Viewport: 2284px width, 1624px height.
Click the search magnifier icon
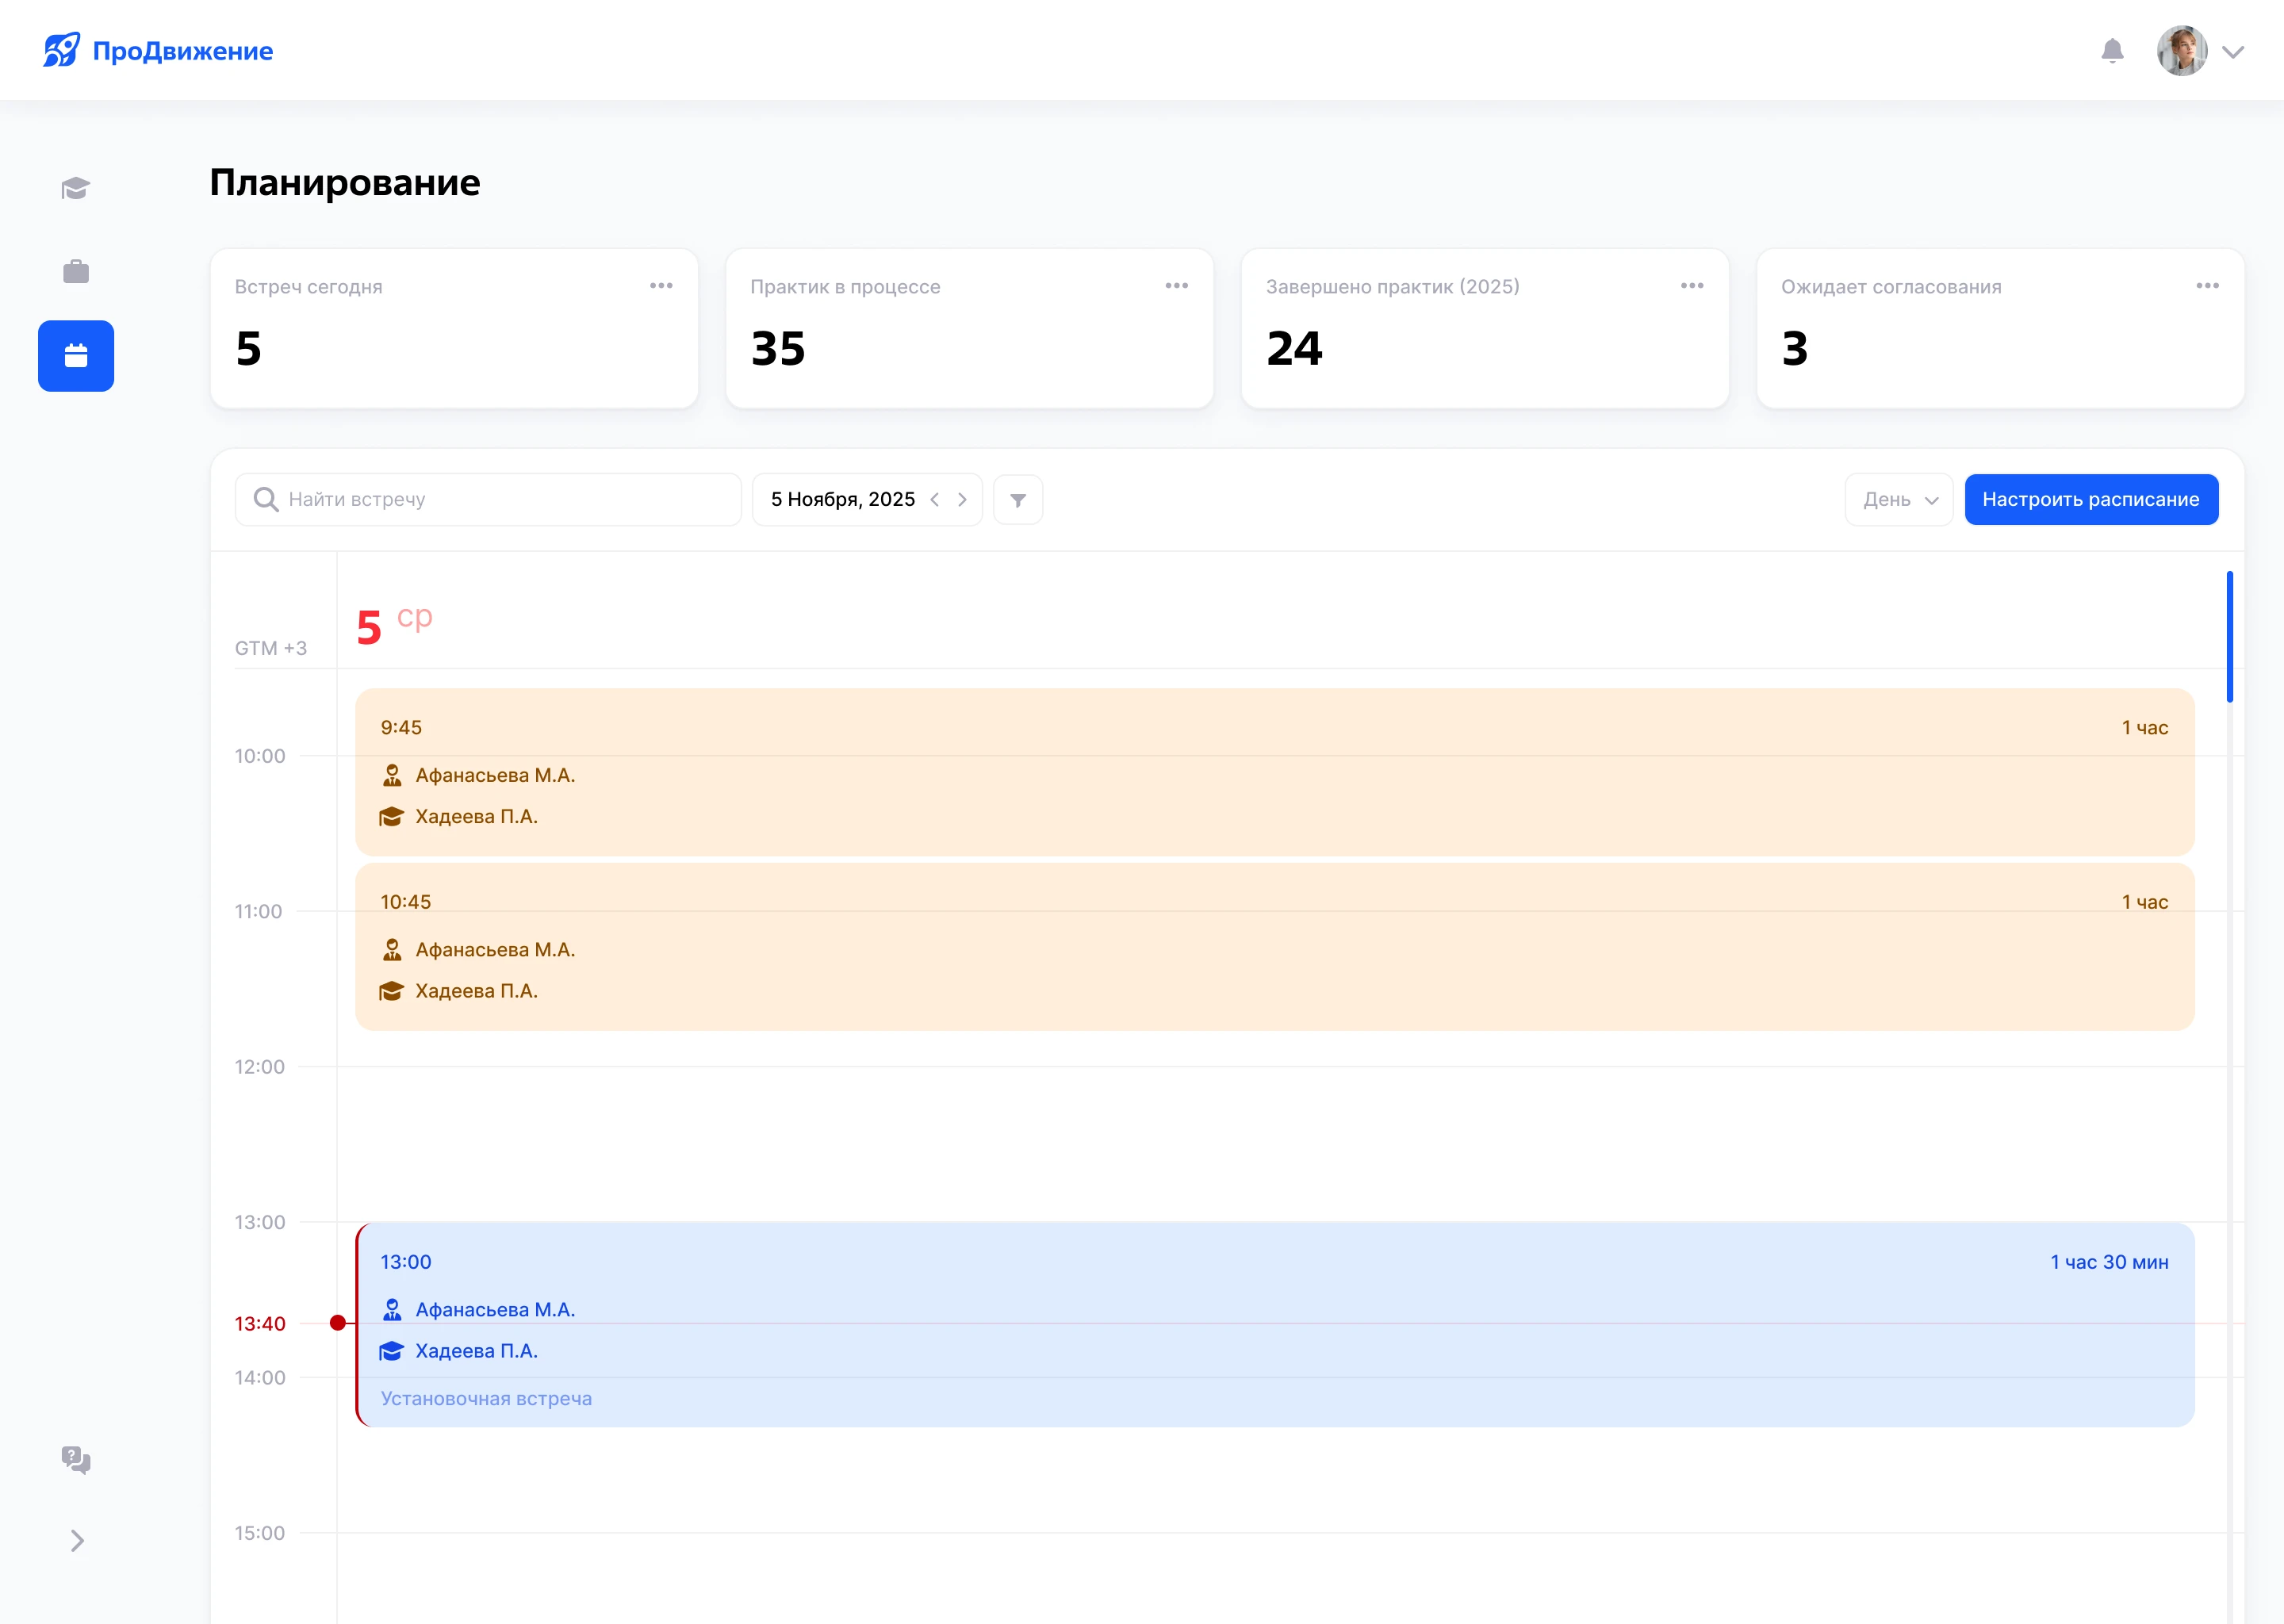pos(265,499)
